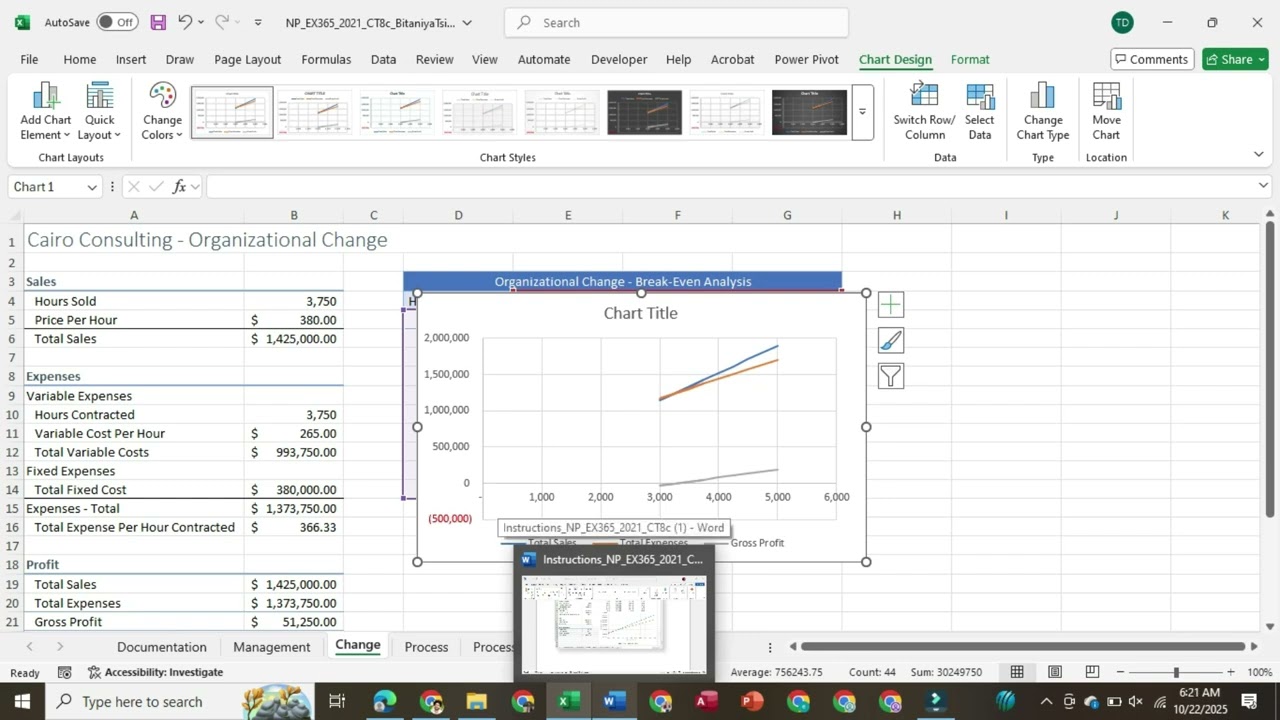Click the Macro recording status bar icon
This screenshot has height=720, width=1280.
tap(65, 672)
